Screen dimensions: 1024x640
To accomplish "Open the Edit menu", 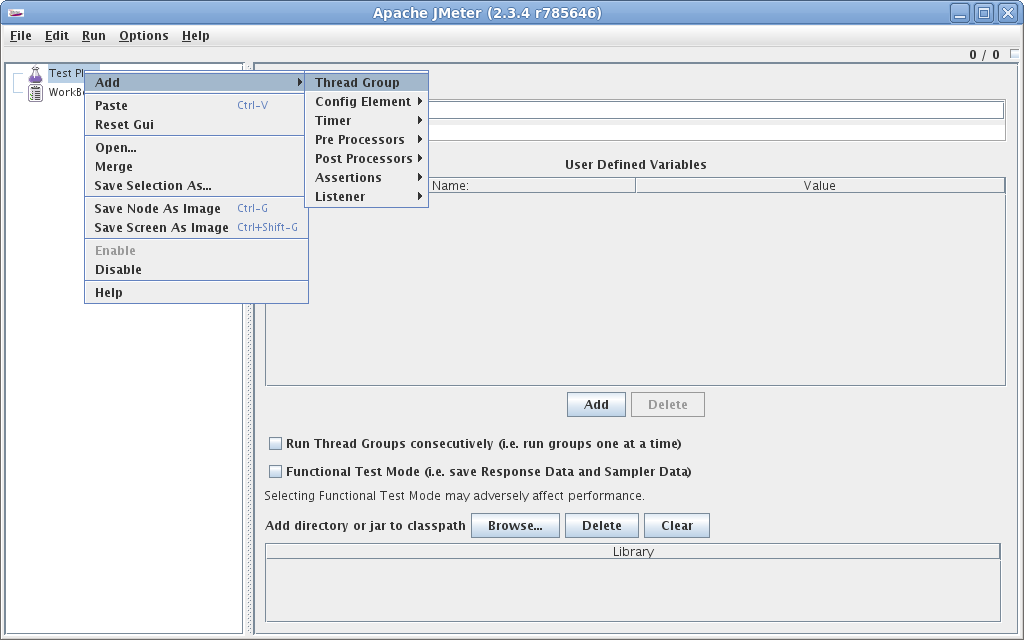I will coord(57,36).
